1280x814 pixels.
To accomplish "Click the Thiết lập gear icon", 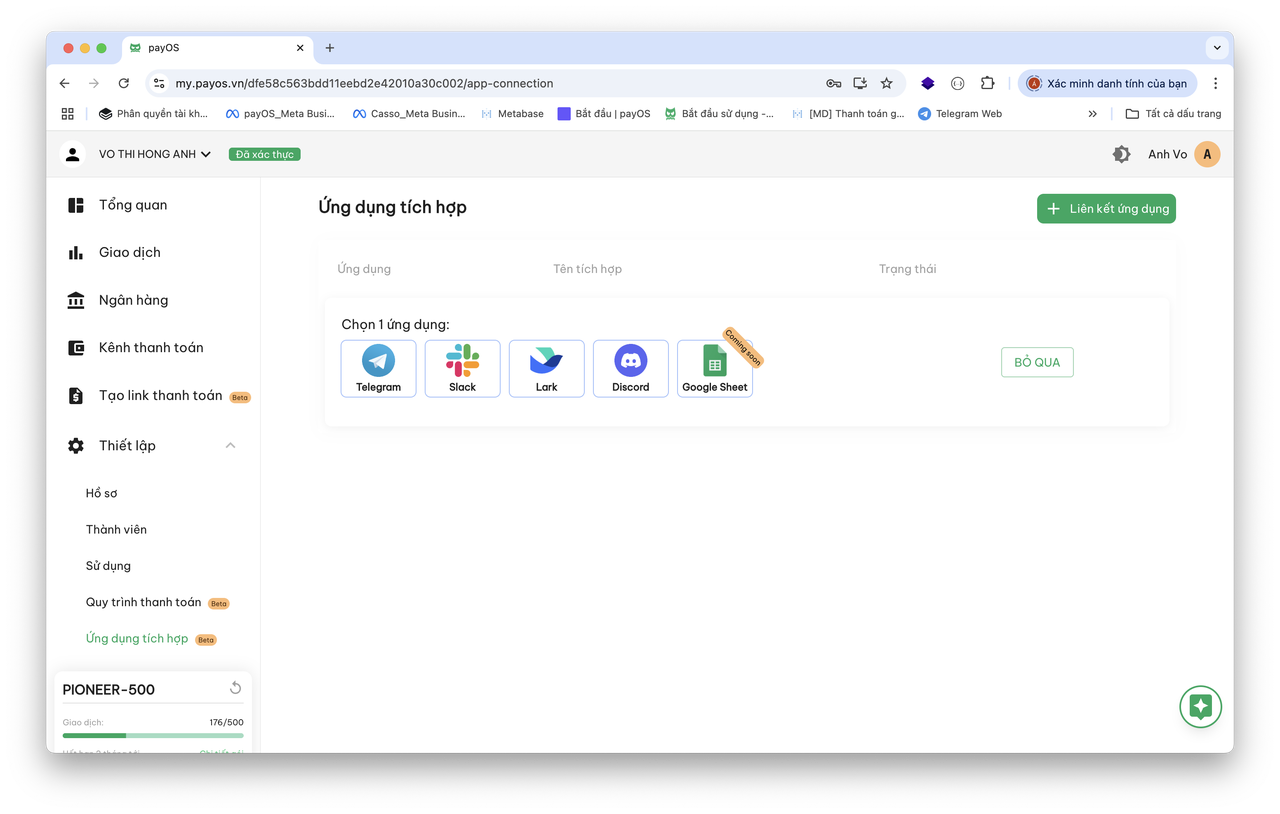I will point(76,445).
